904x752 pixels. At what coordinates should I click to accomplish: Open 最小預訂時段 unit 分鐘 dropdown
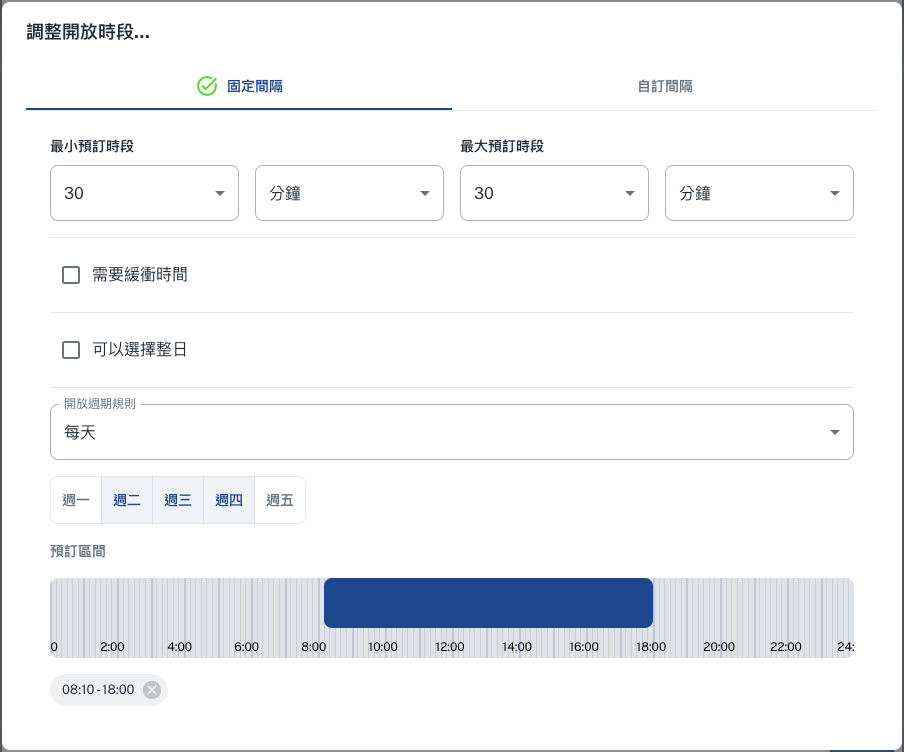tap(349, 193)
